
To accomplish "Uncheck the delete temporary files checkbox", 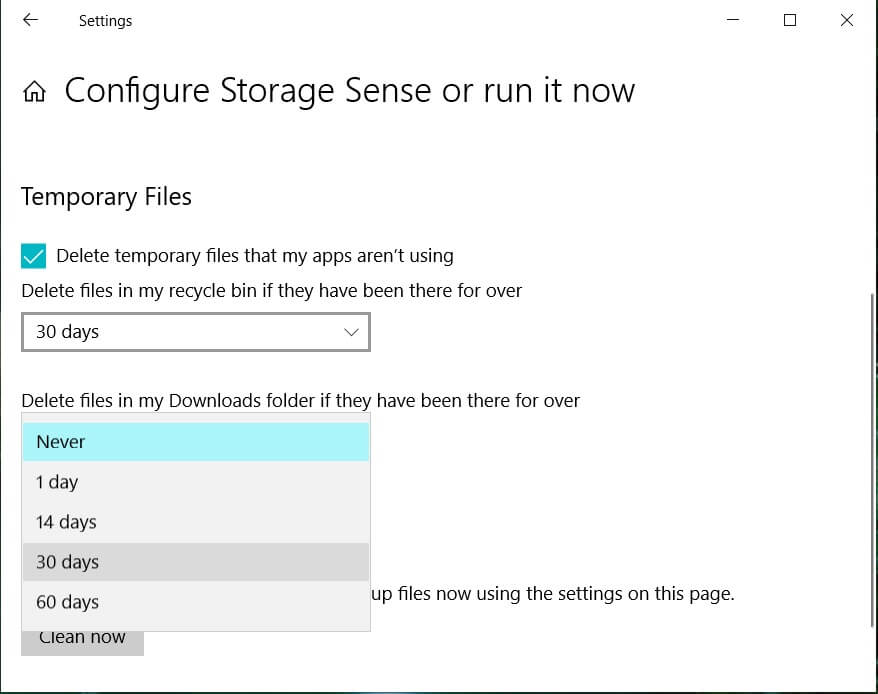I will pos(34,256).
